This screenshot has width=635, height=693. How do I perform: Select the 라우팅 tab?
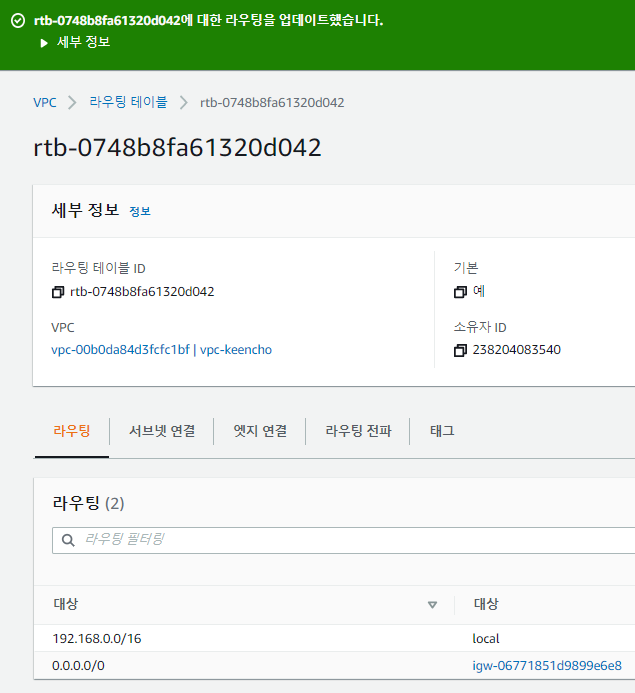coord(71,431)
